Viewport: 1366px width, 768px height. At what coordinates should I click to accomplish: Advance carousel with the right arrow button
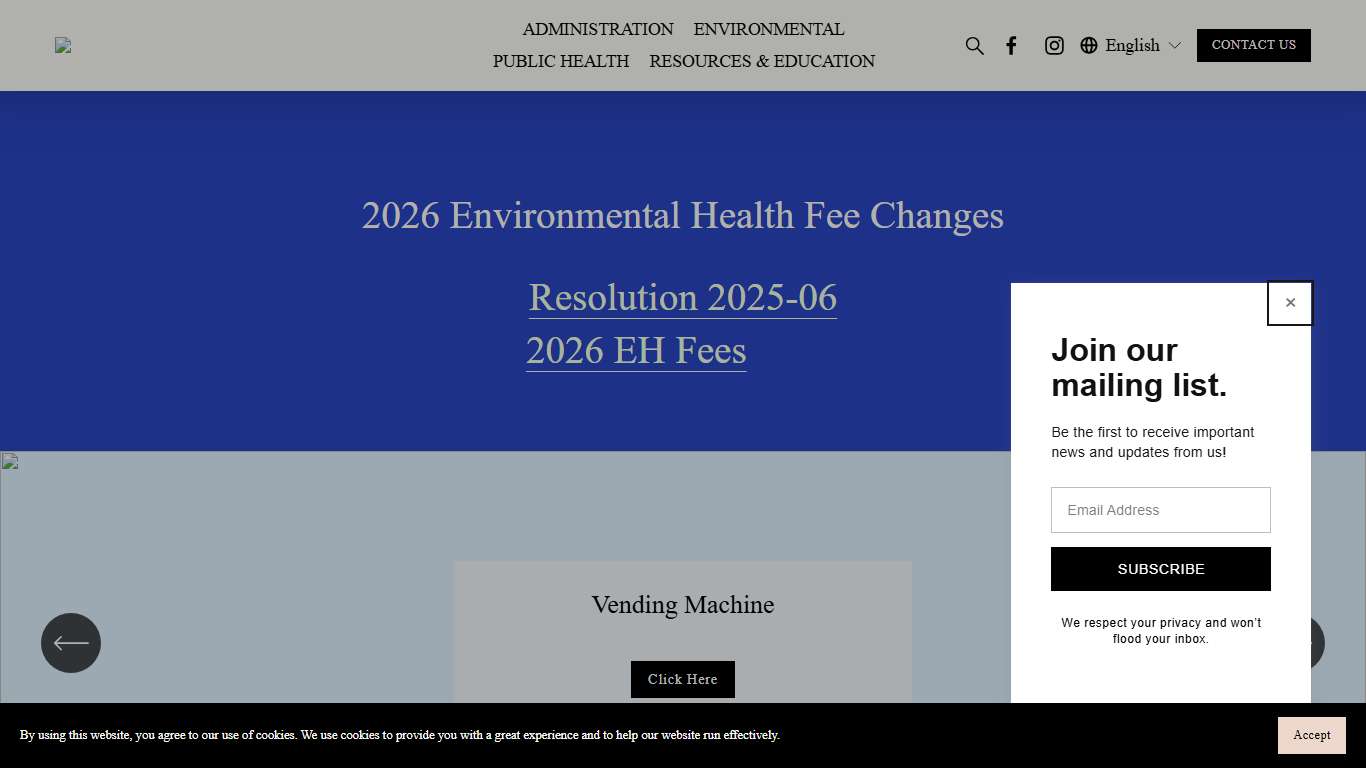1316,643
